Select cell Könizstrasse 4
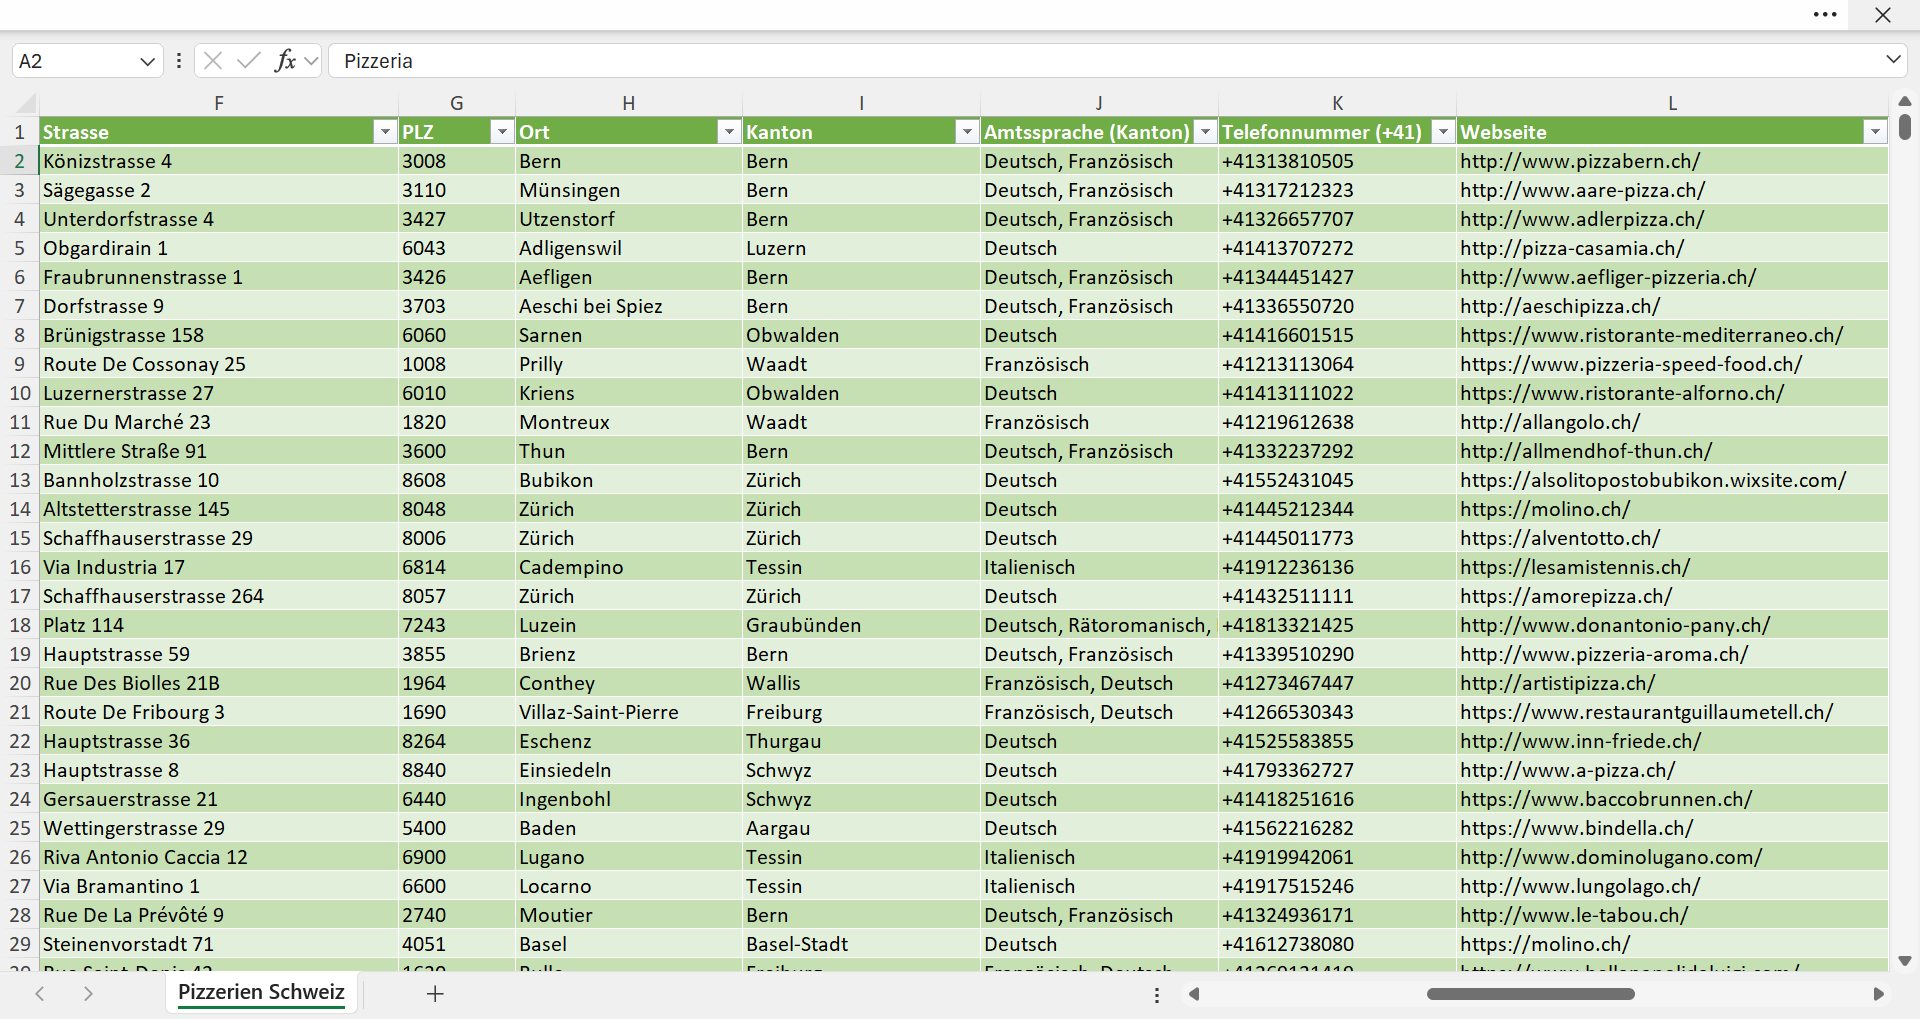This screenshot has height=1019, width=1920. click(x=219, y=161)
